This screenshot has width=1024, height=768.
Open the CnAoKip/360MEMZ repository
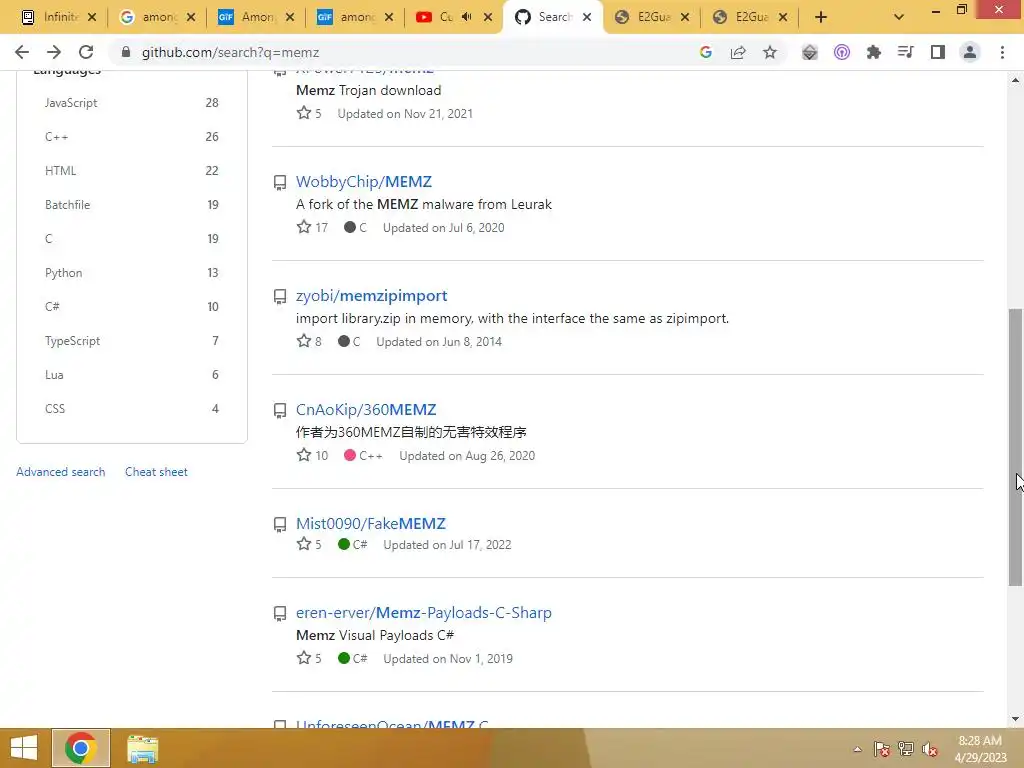pos(366,409)
